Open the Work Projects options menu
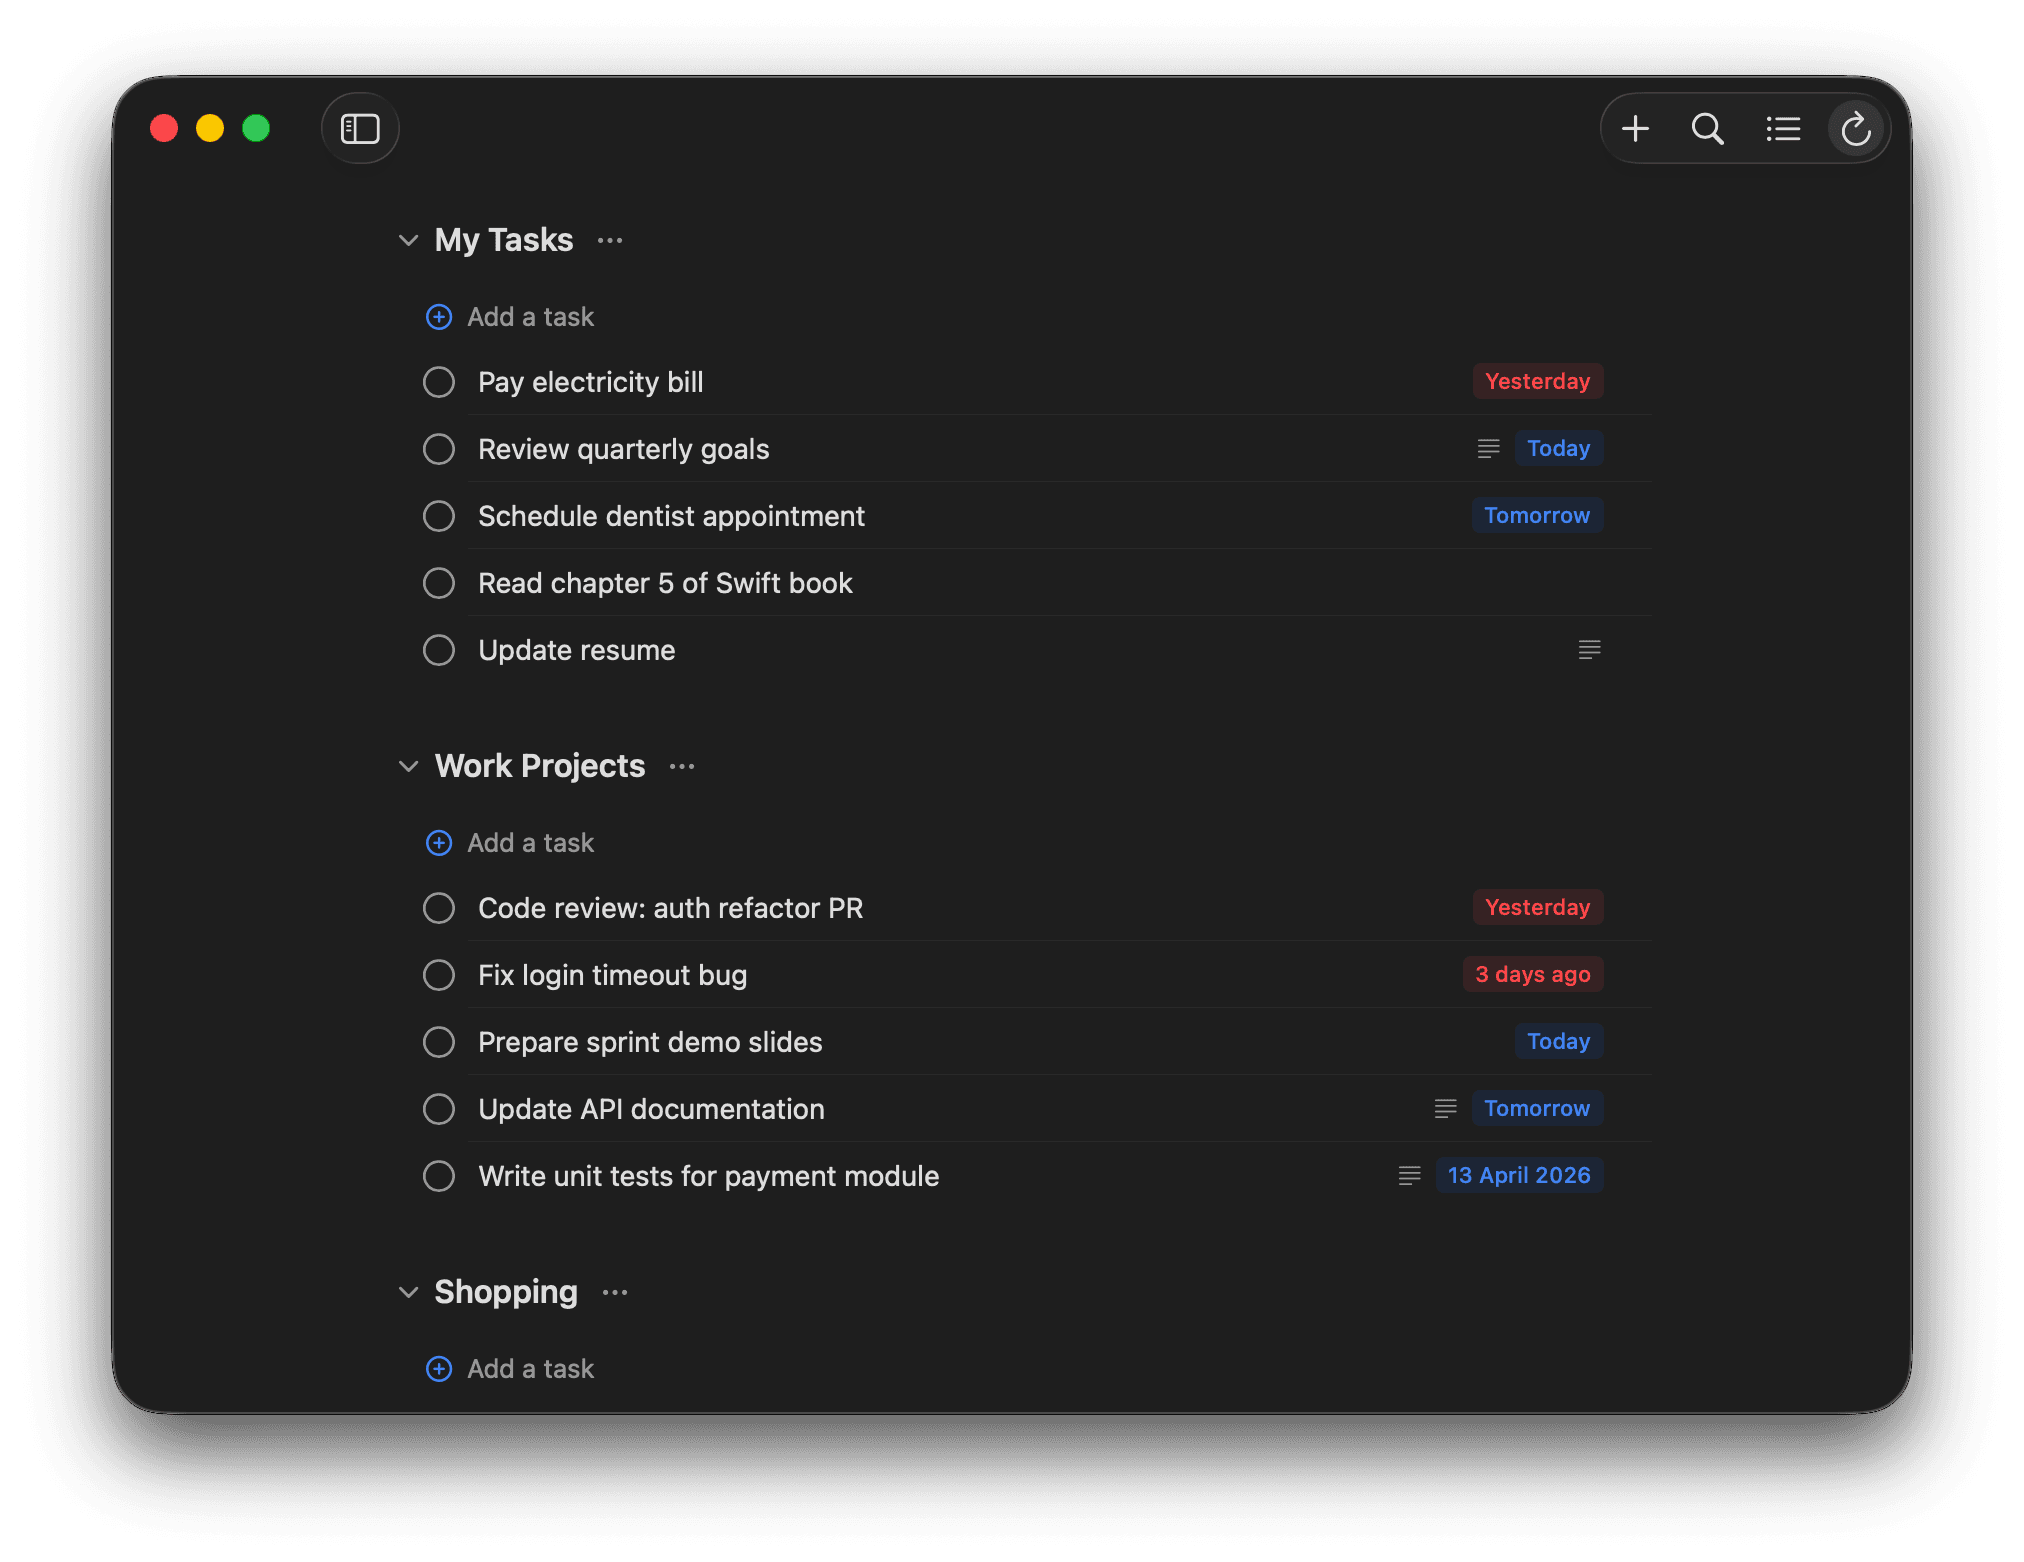Screen dimensions: 2024x1562 [681, 766]
